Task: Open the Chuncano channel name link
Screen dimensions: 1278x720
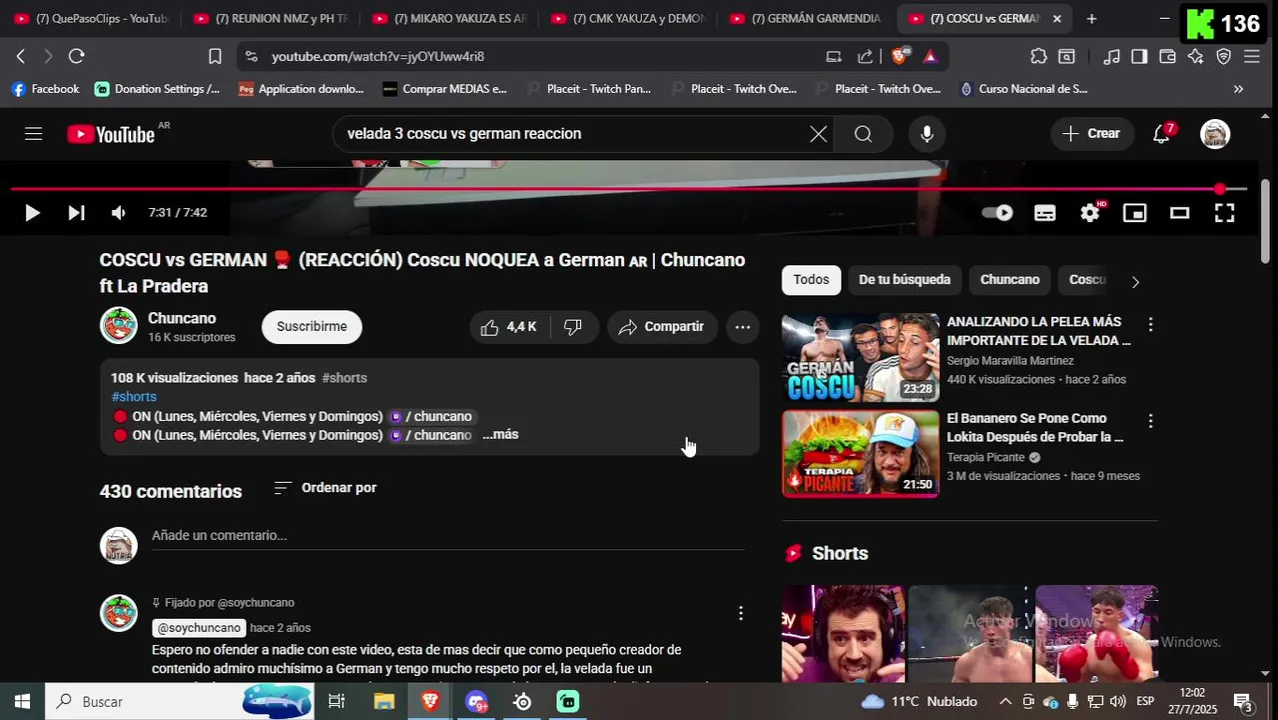Action: tap(182, 318)
